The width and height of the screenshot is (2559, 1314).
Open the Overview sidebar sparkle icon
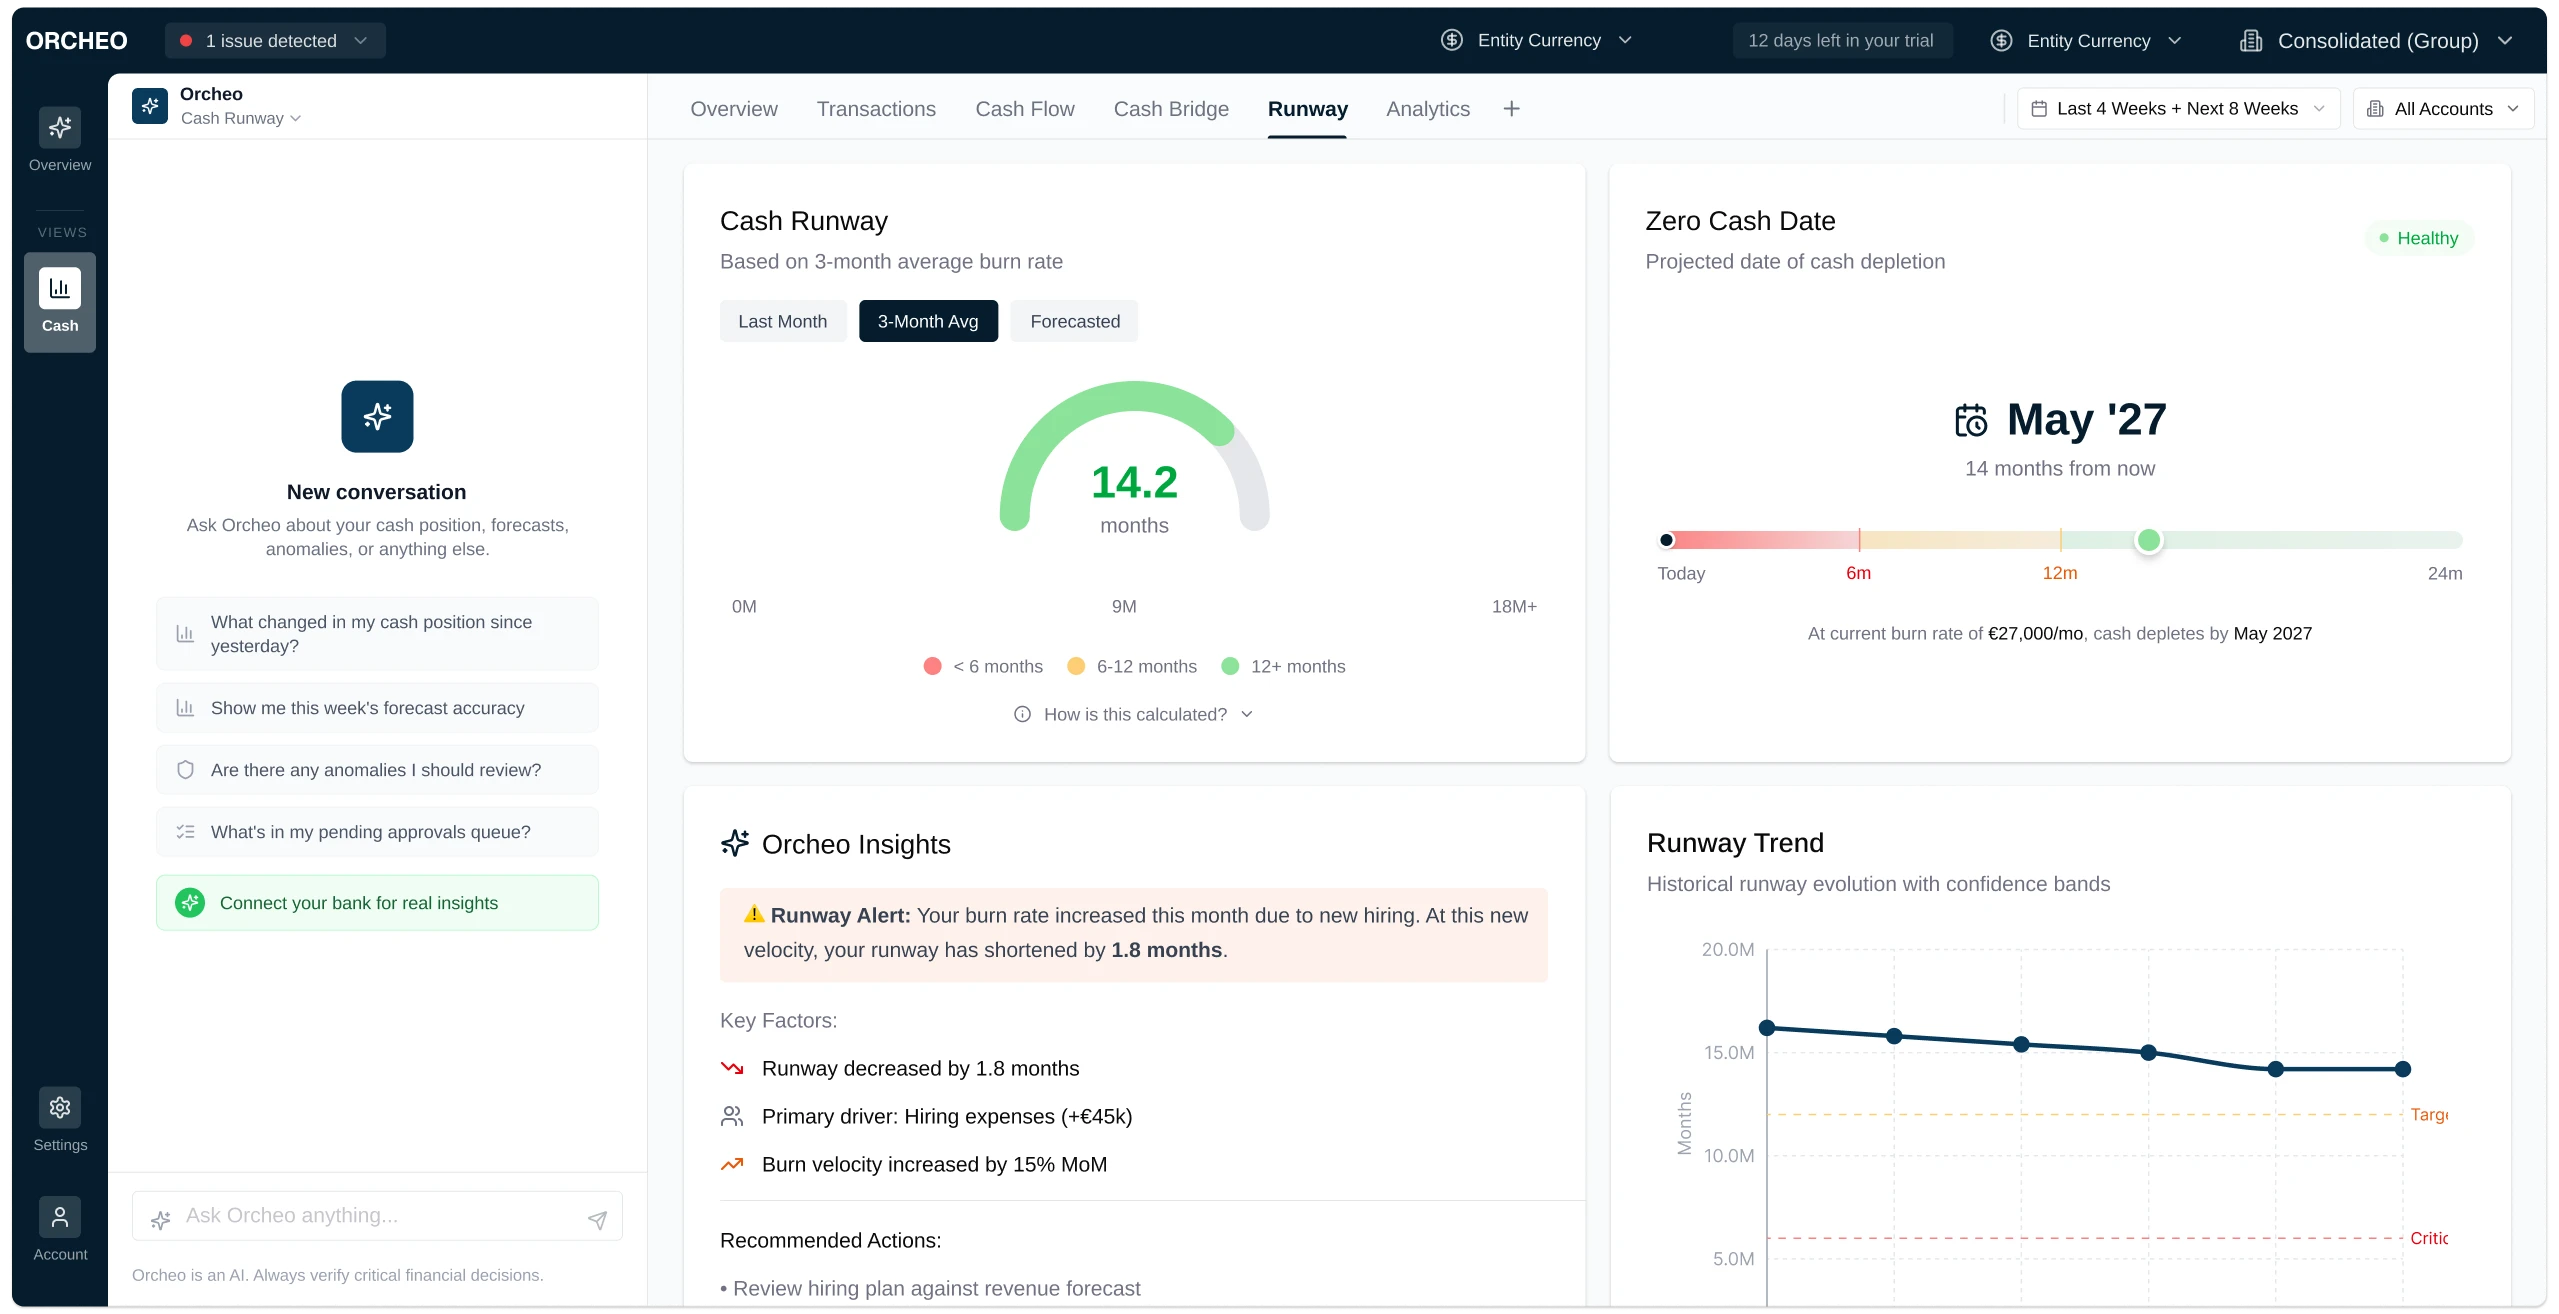60,127
